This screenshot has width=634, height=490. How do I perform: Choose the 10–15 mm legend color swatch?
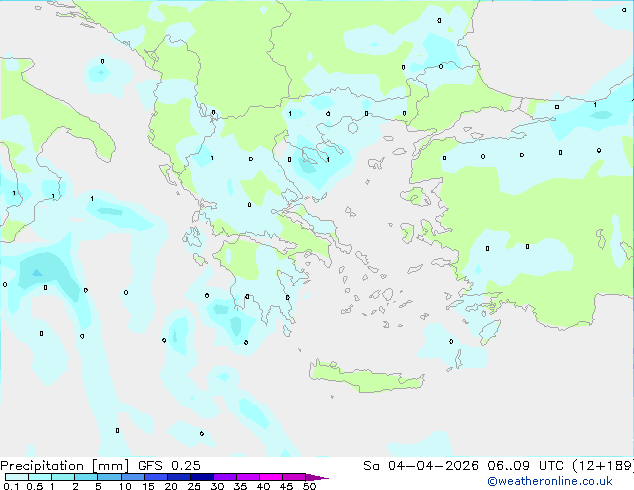[132, 477]
